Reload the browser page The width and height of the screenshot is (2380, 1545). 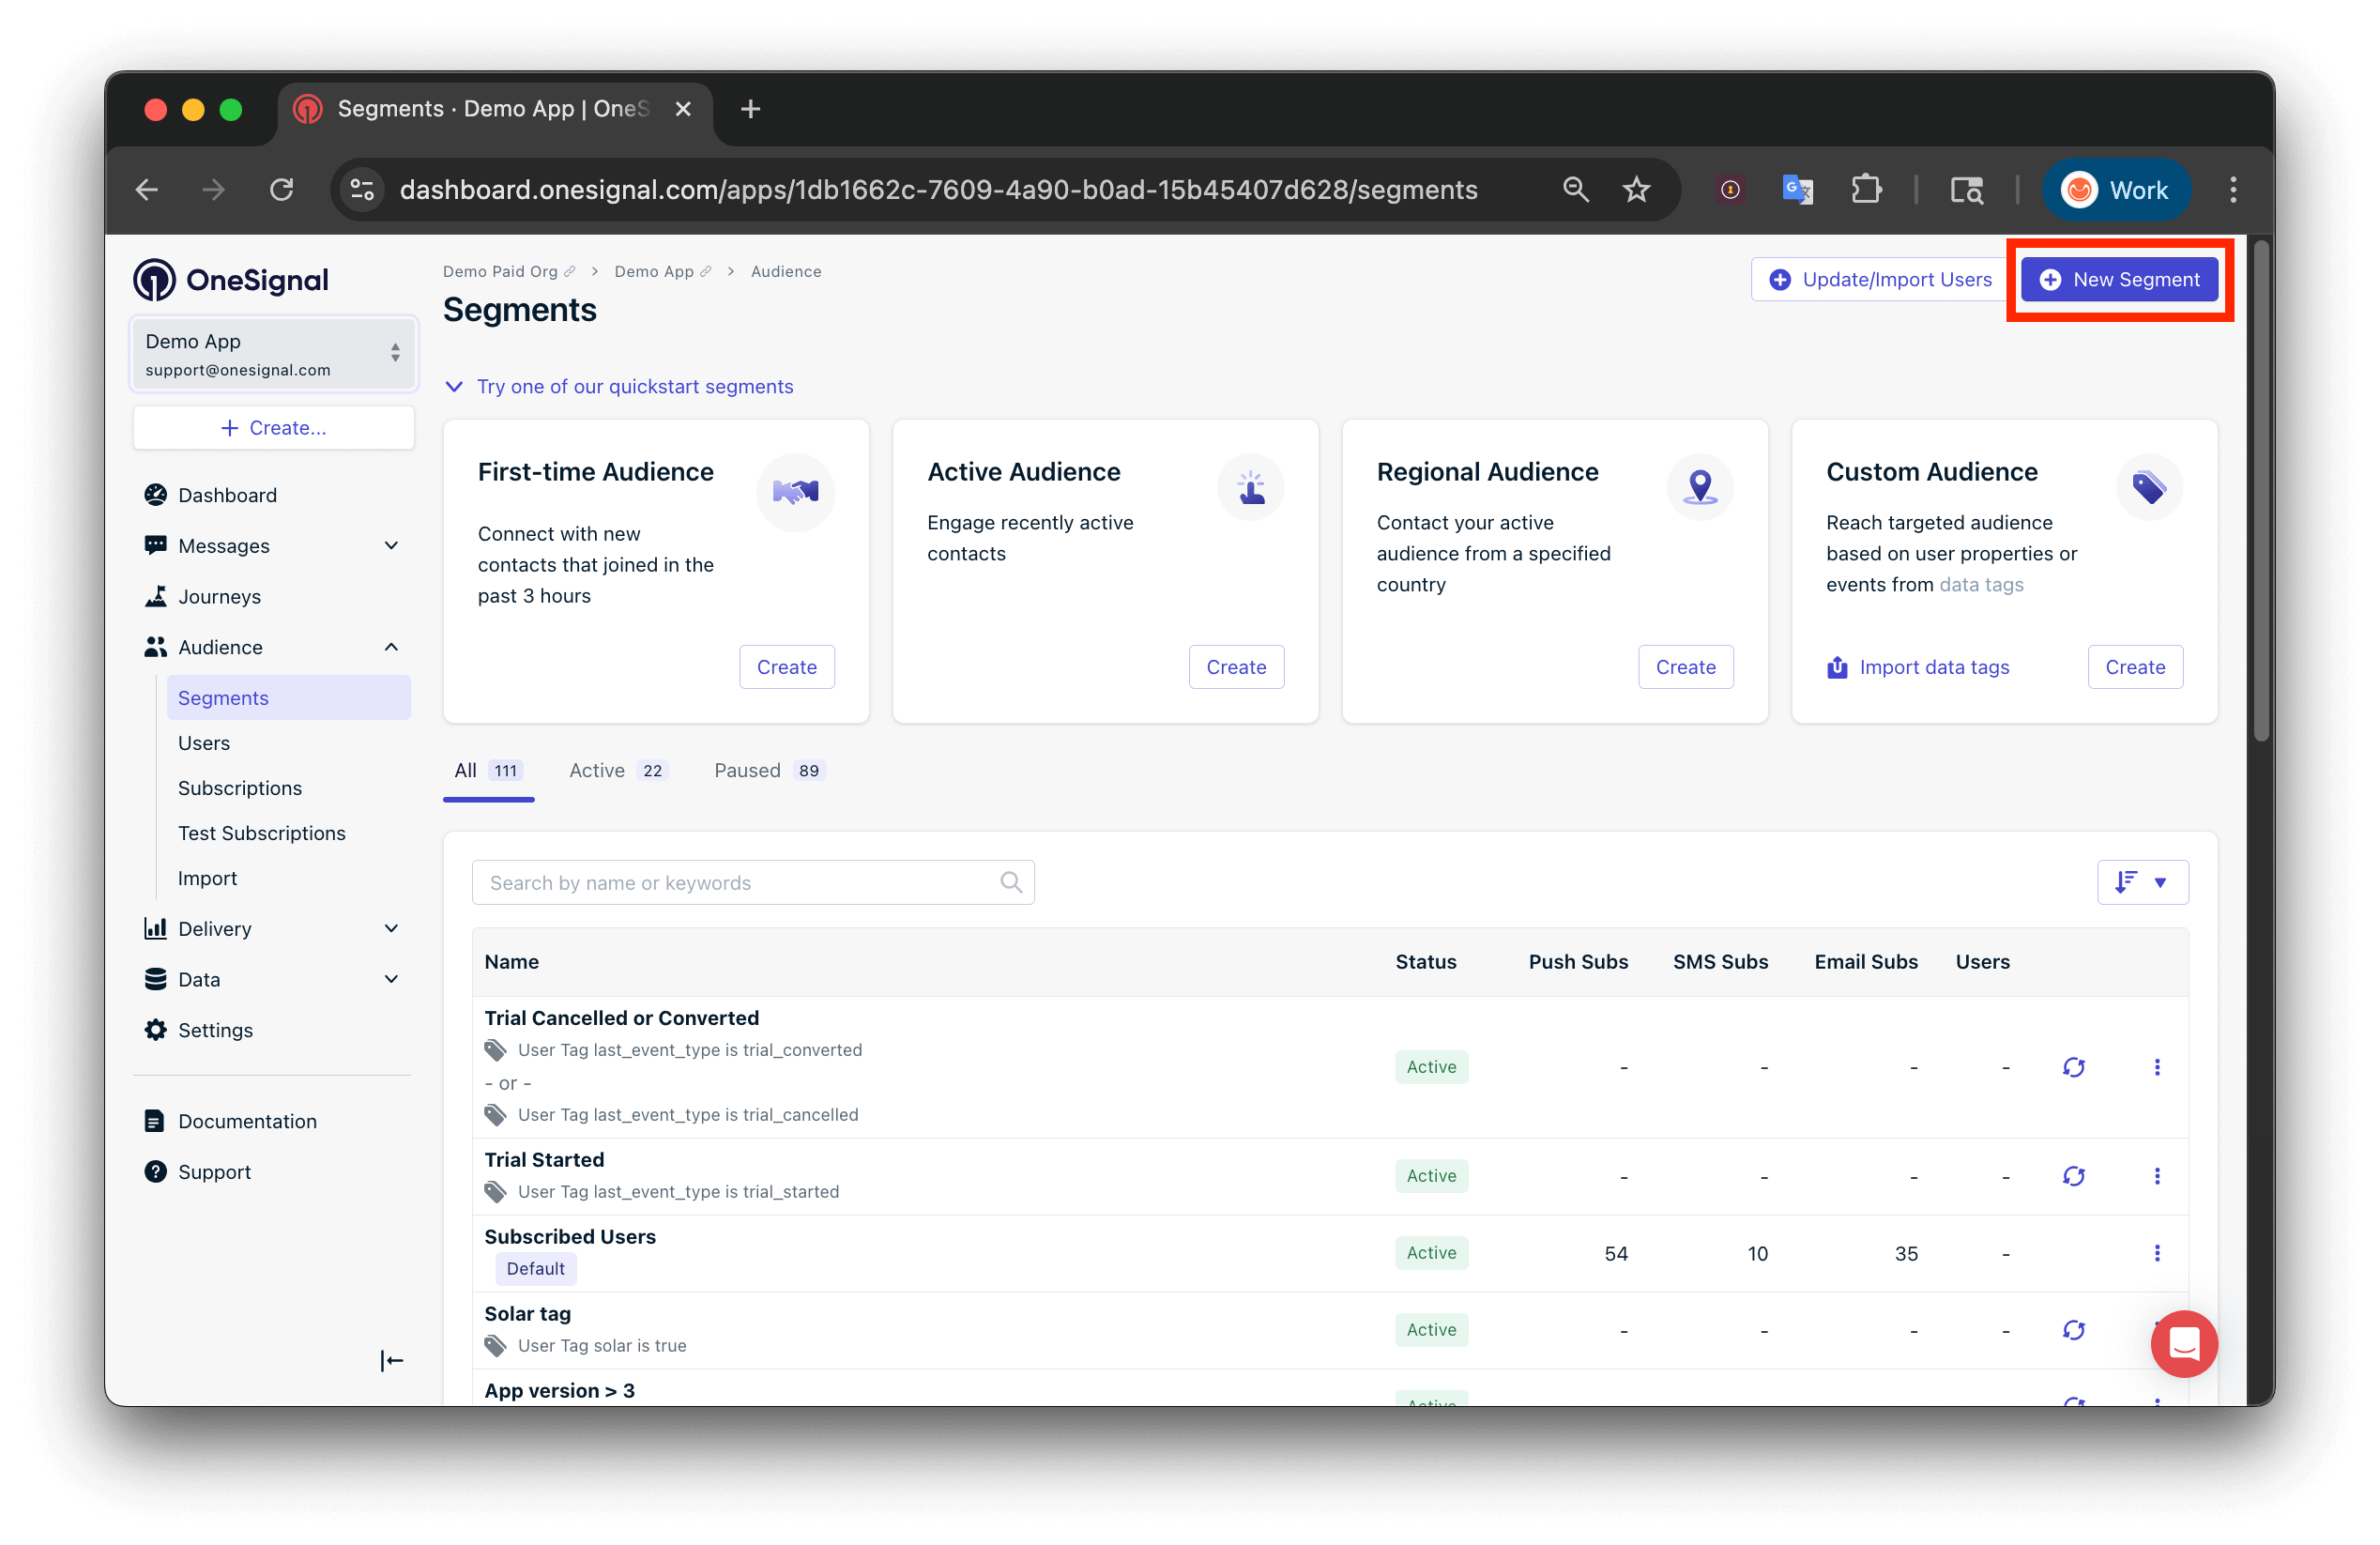(x=282, y=190)
